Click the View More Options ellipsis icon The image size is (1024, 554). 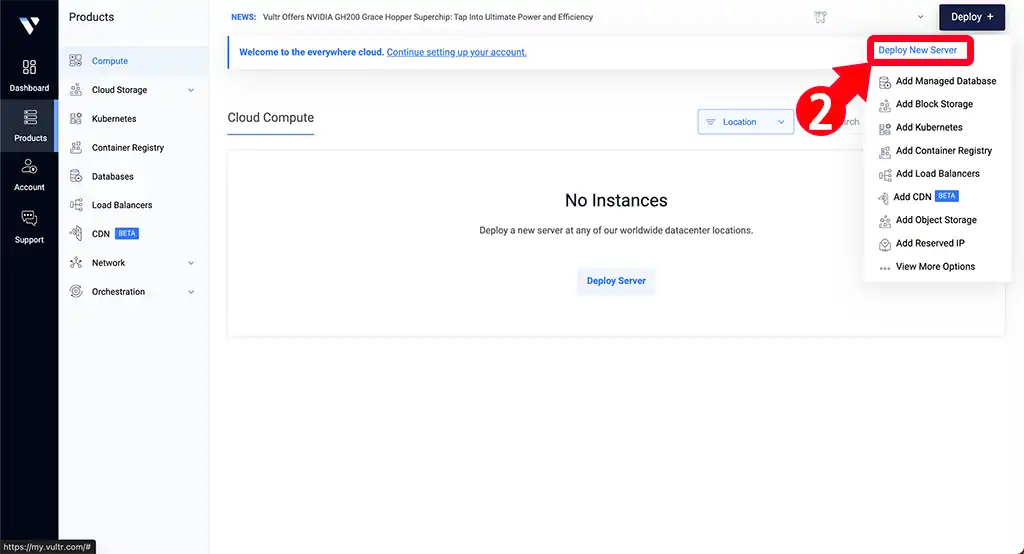click(x=885, y=268)
